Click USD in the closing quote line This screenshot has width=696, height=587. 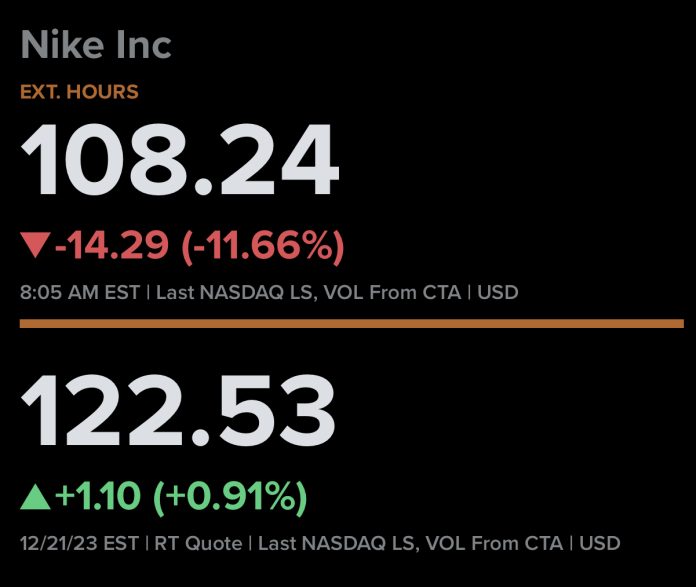pos(601,544)
